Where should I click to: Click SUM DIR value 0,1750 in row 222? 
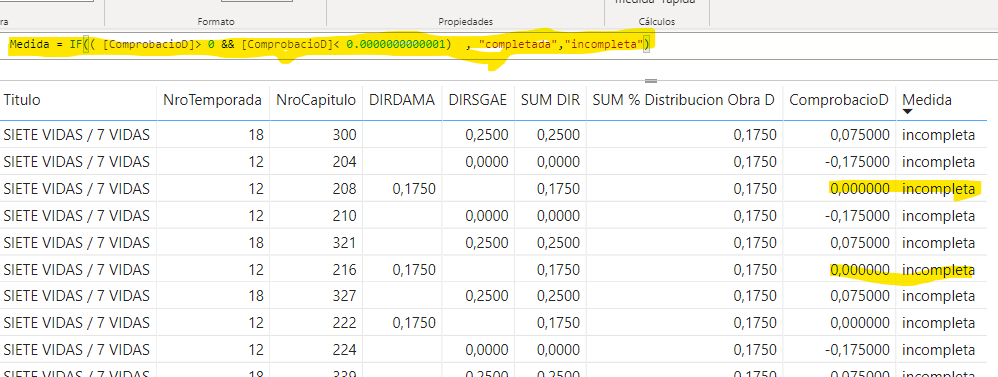(x=558, y=323)
